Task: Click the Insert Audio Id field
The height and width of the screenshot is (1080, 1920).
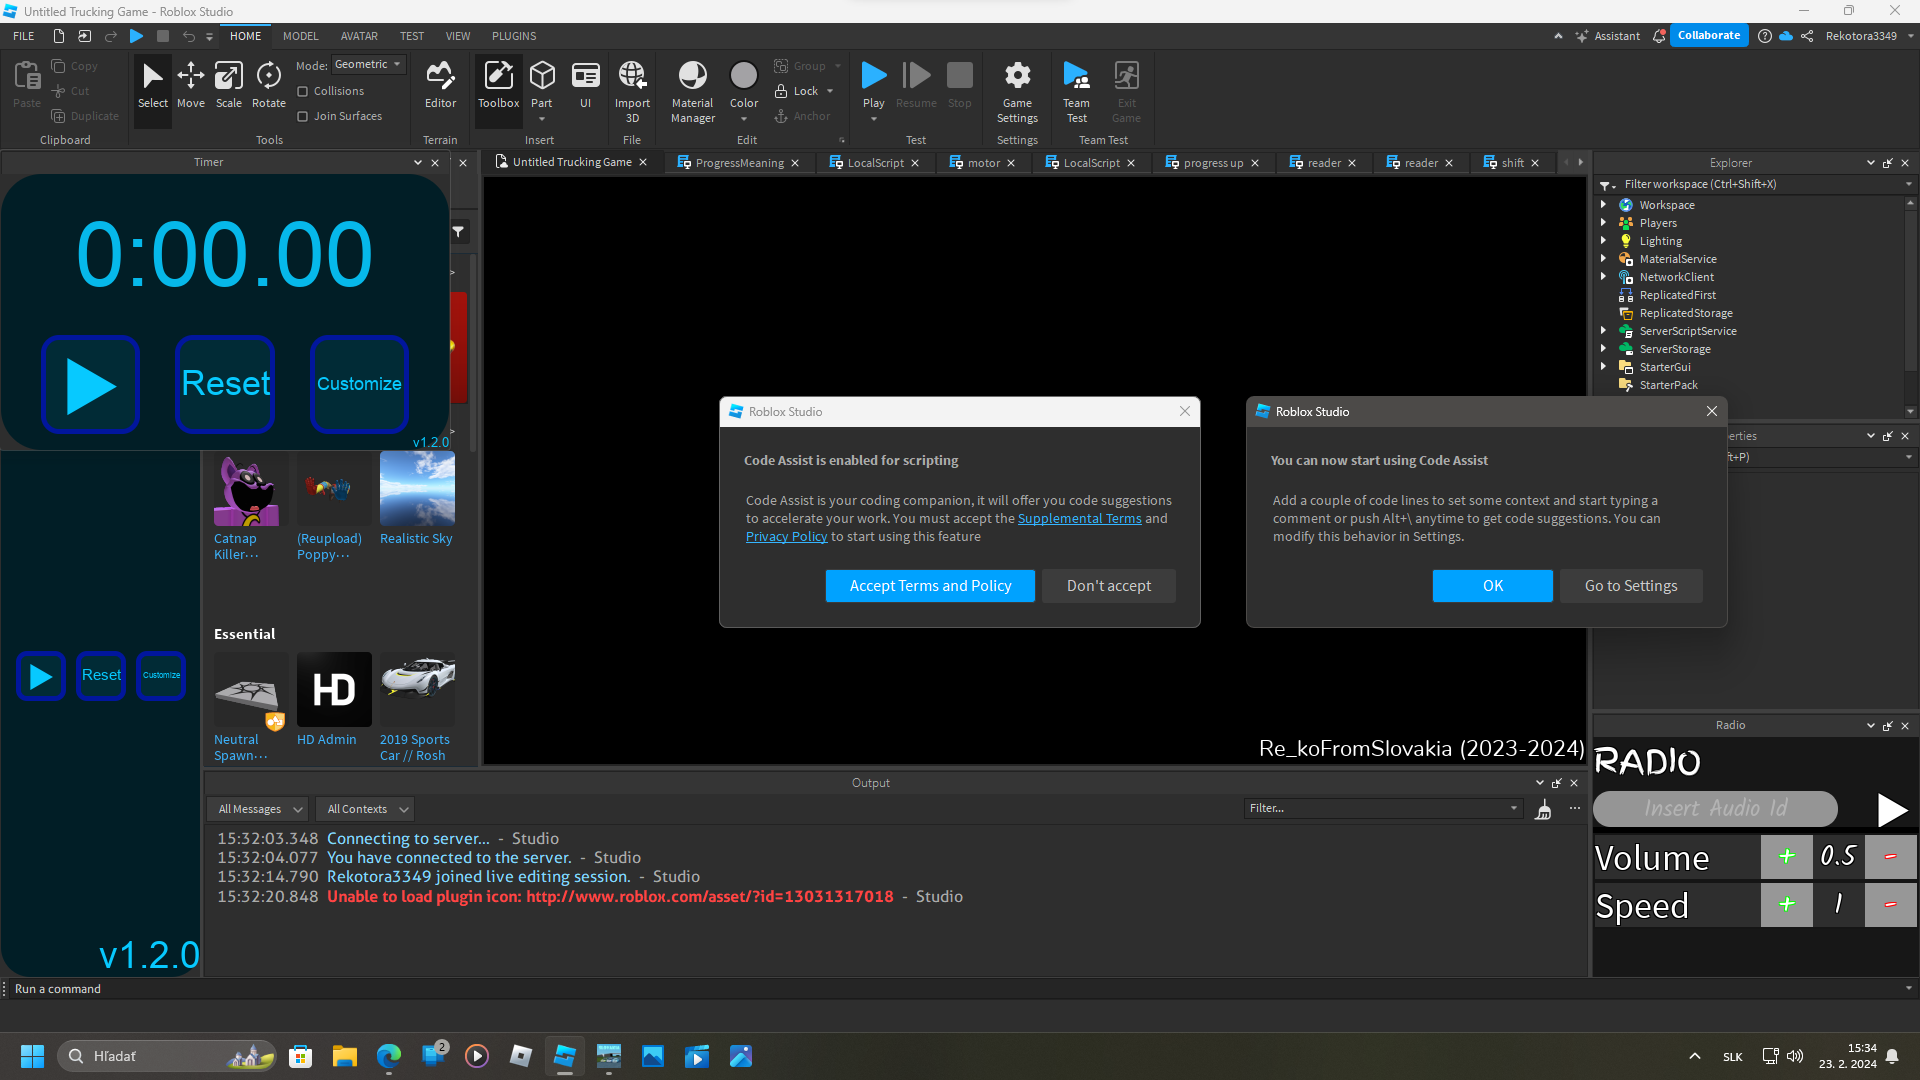Action: point(1714,808)
